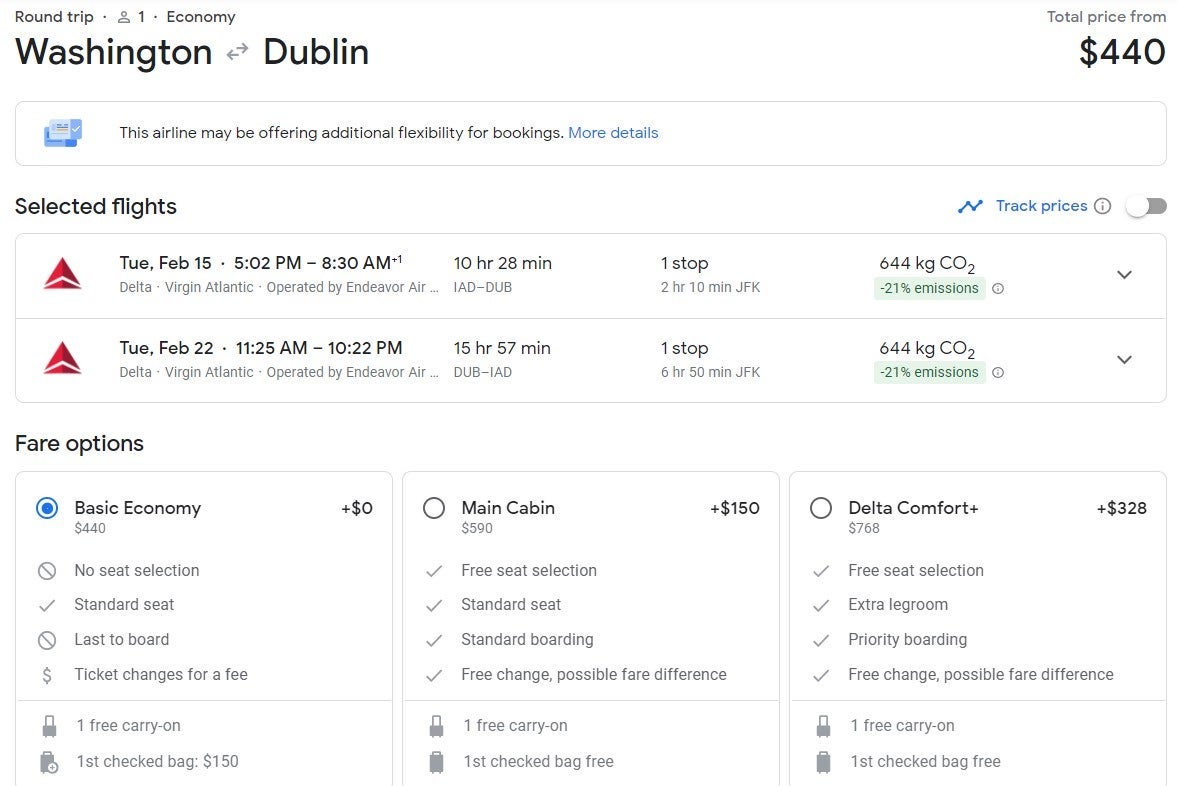Expand the Tue, Feb 15 flight details
The width and height of the screenshot is (1177, 786).
tap(1124, 275)
